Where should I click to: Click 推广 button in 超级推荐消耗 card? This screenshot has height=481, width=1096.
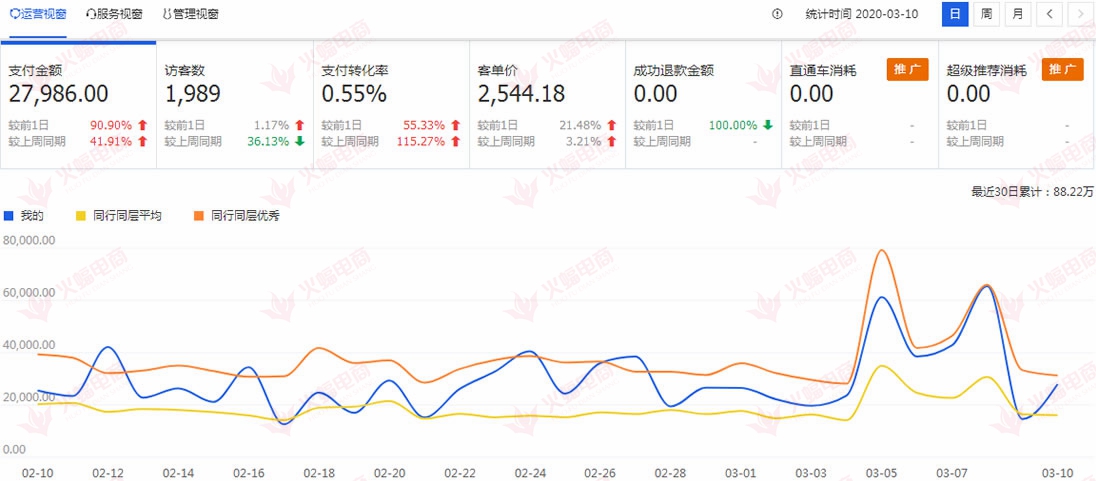pos(1063,70)
